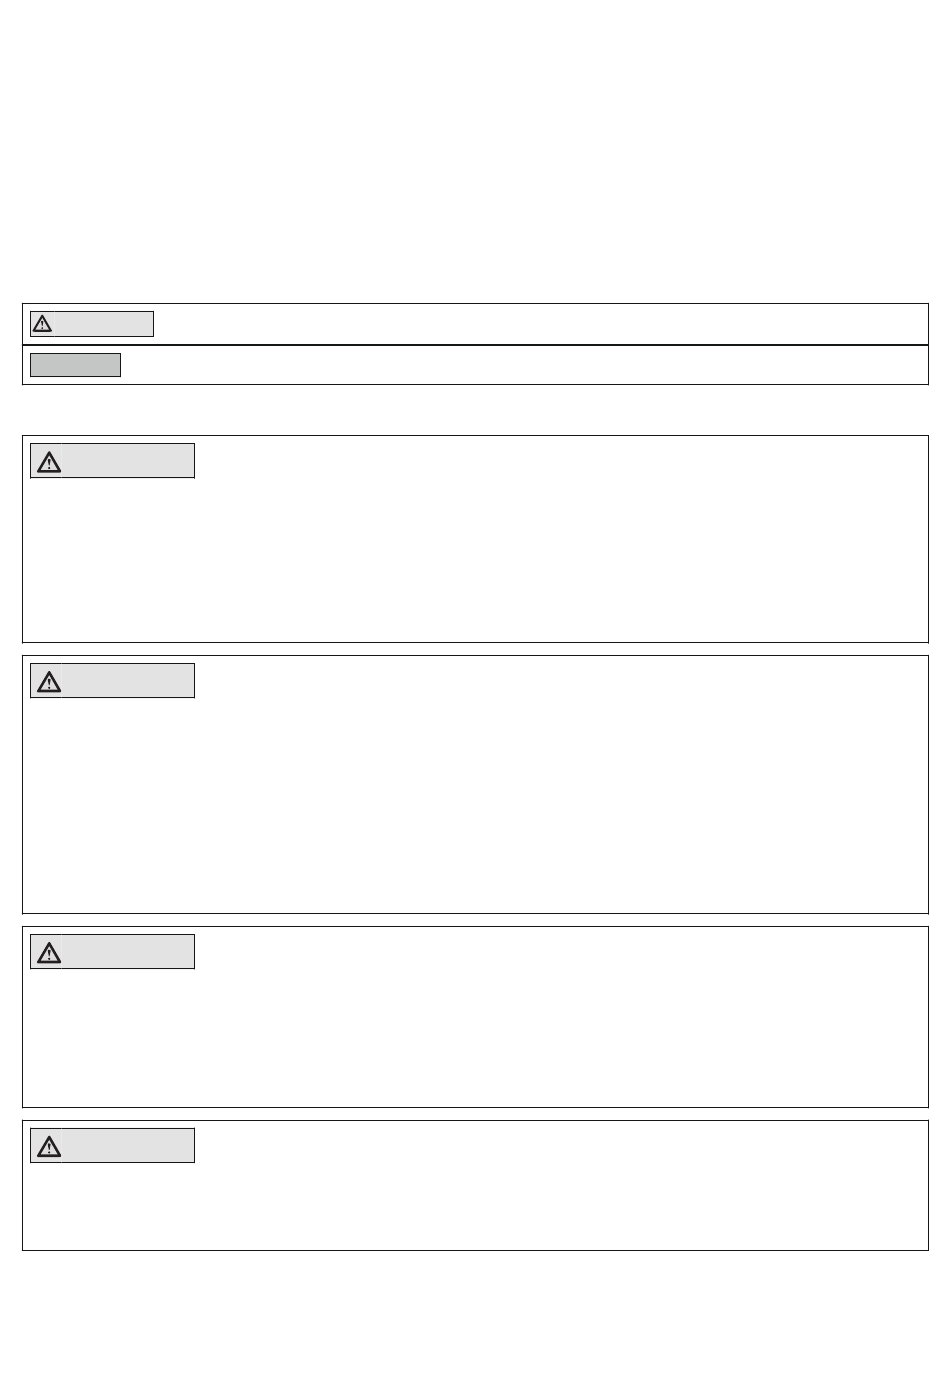Click blank body of first large warning box
This screenshot has height=1383, width=950.
tap(475, 560)
